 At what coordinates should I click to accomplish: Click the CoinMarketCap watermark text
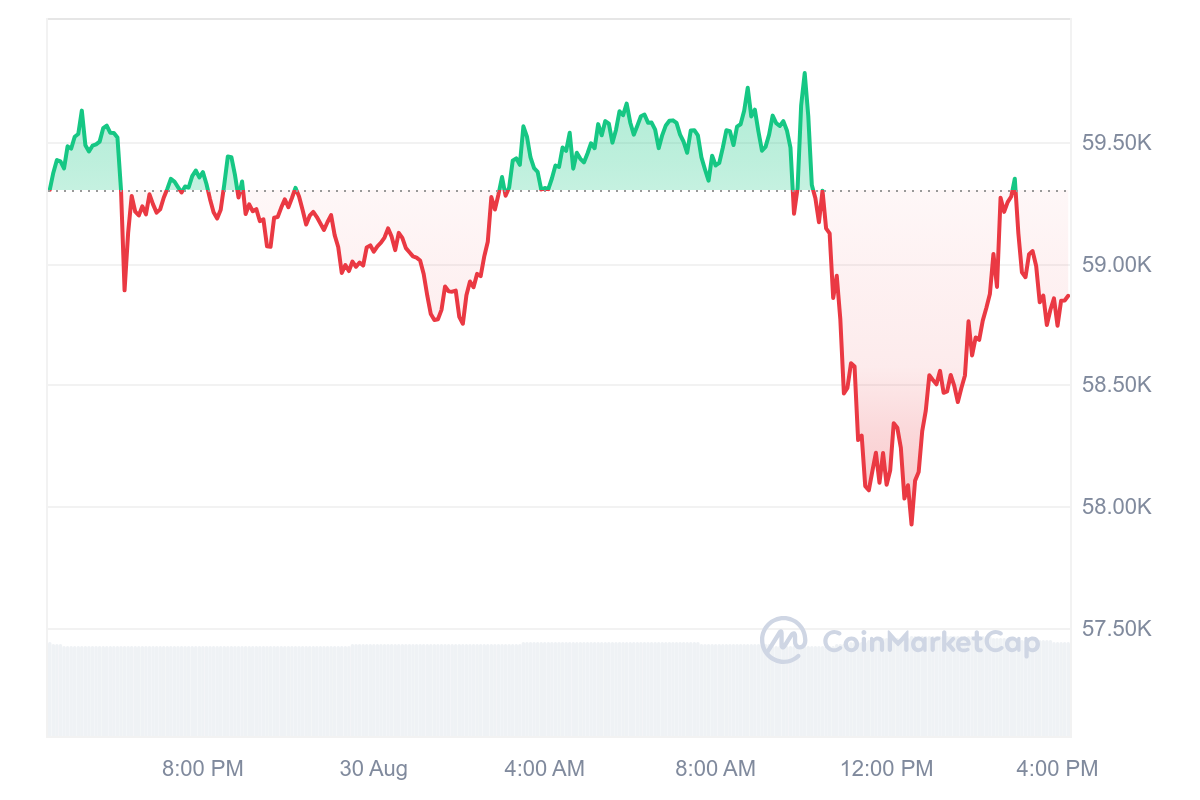pyautogui.click(x=931, y=641)
